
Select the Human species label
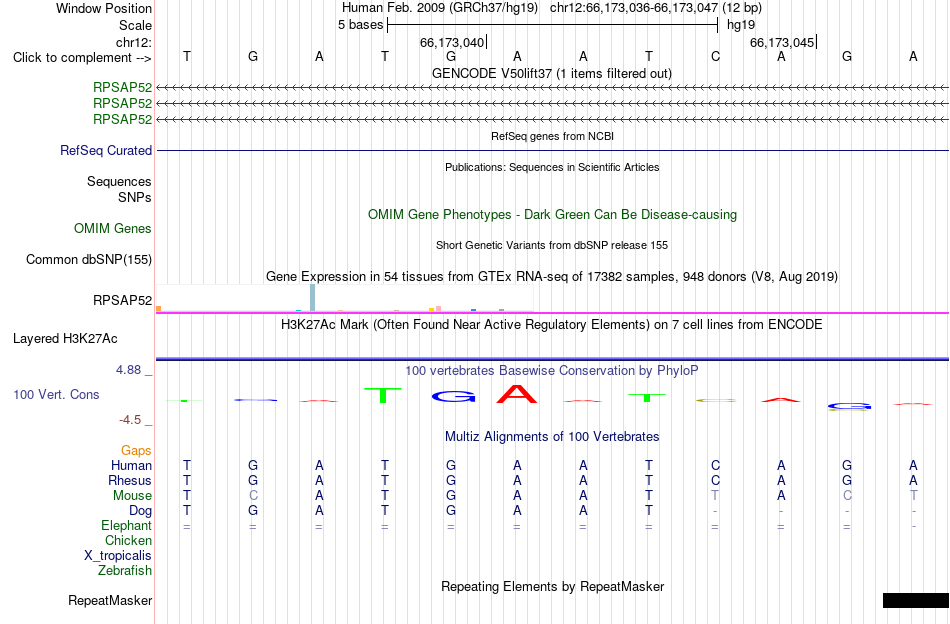pyautogui.click(x=131, y=465)
